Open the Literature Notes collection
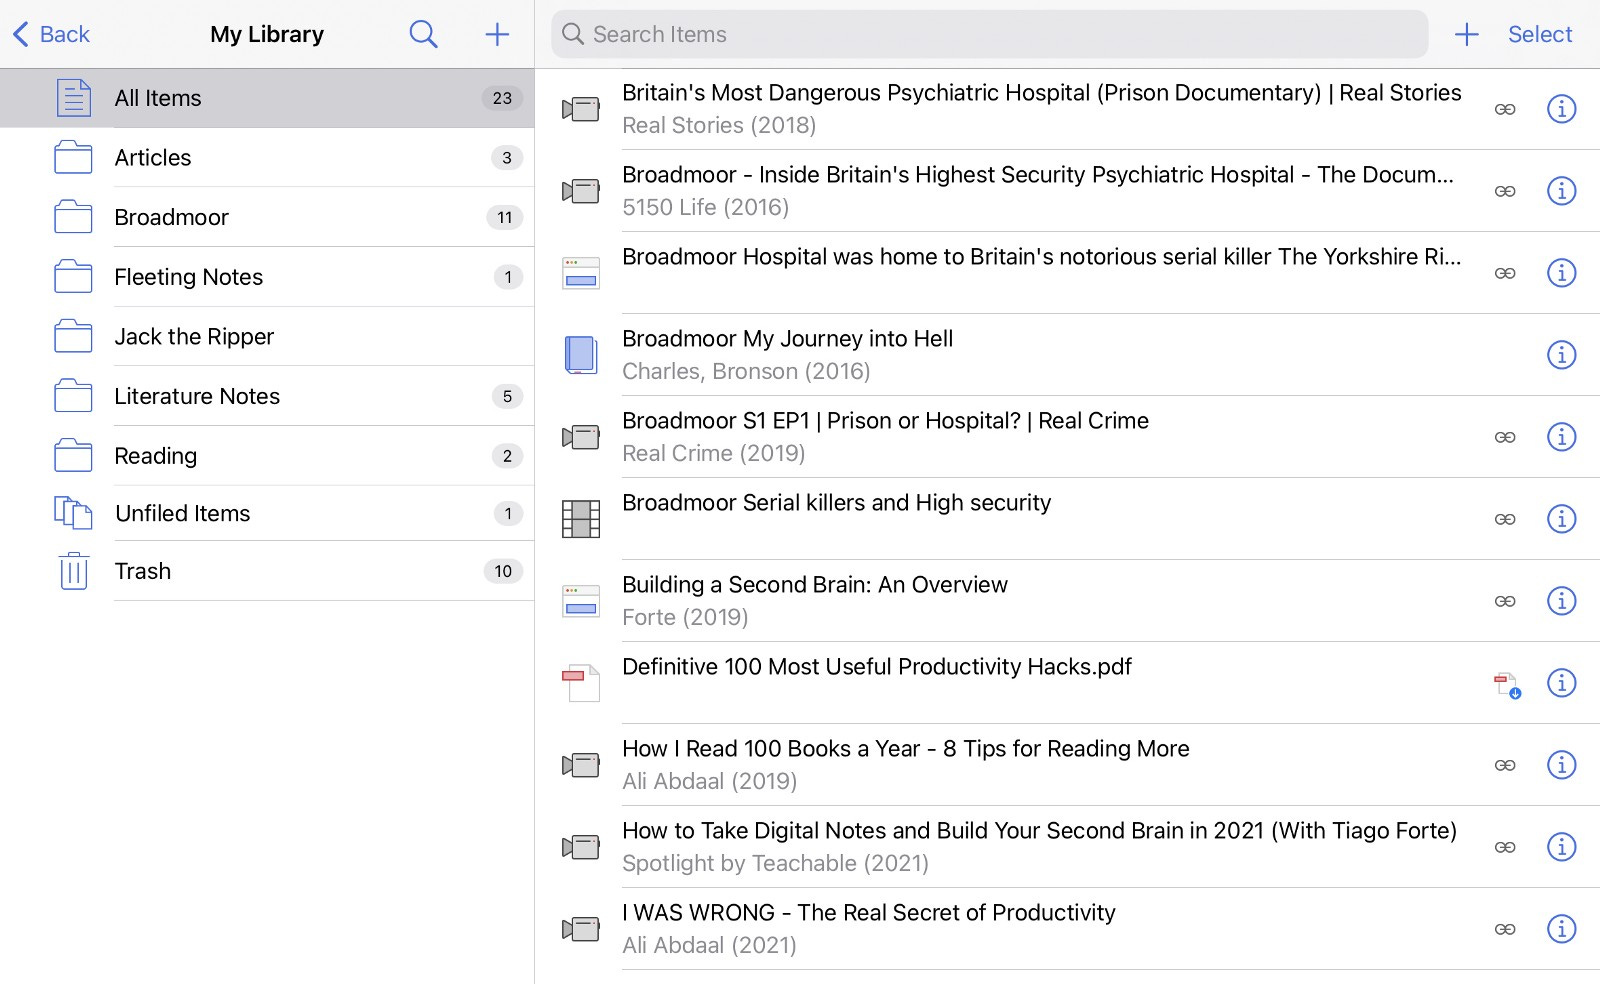This screenshot has height=984, width=1600. coord(267,396)
